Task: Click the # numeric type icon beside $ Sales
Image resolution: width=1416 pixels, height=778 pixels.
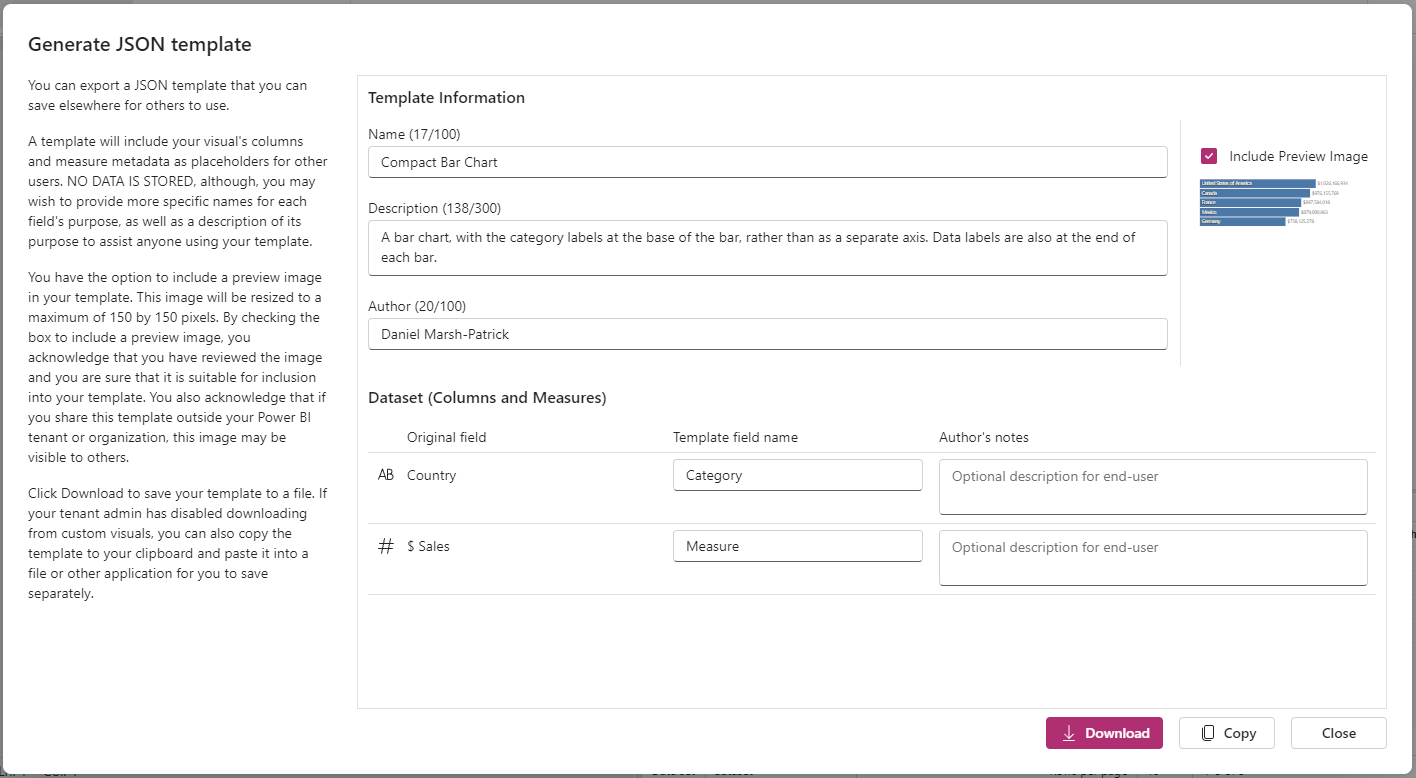Action: click(386, 546)
